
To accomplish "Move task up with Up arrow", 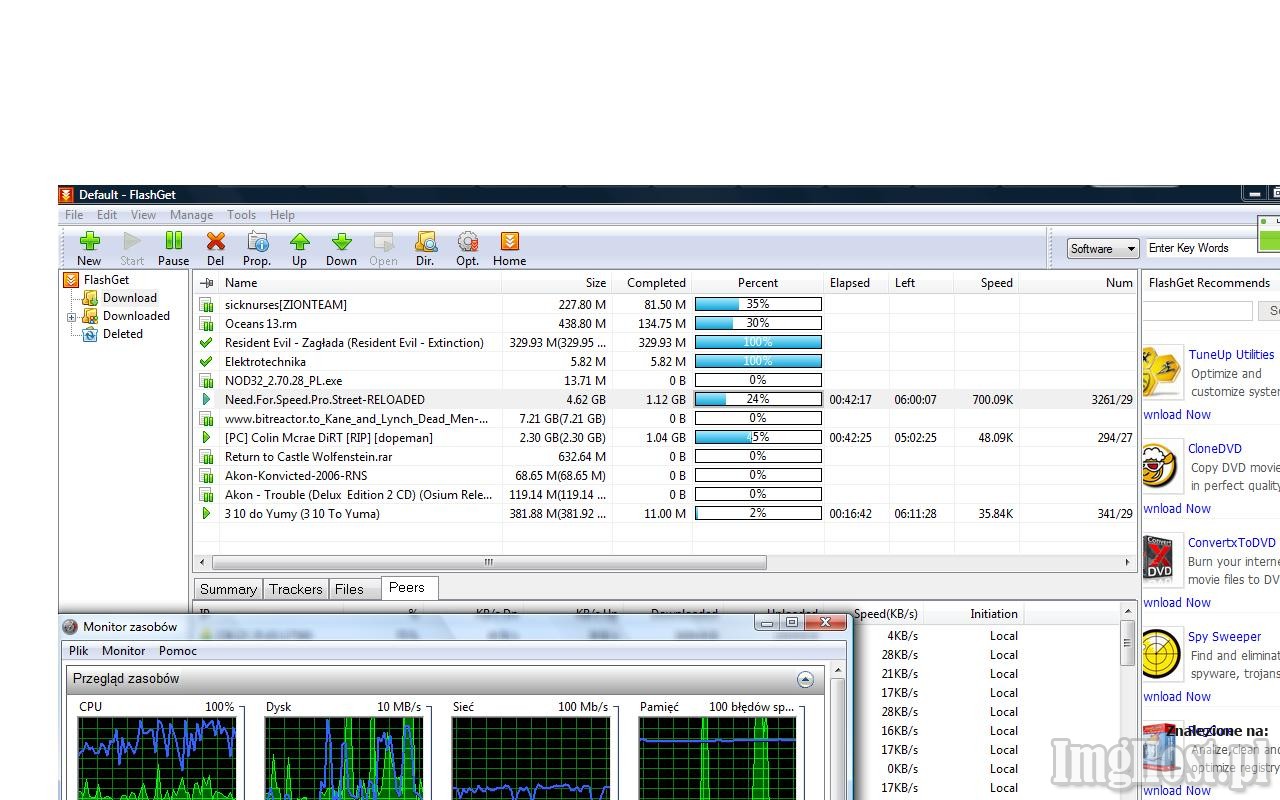I will 299,248.
